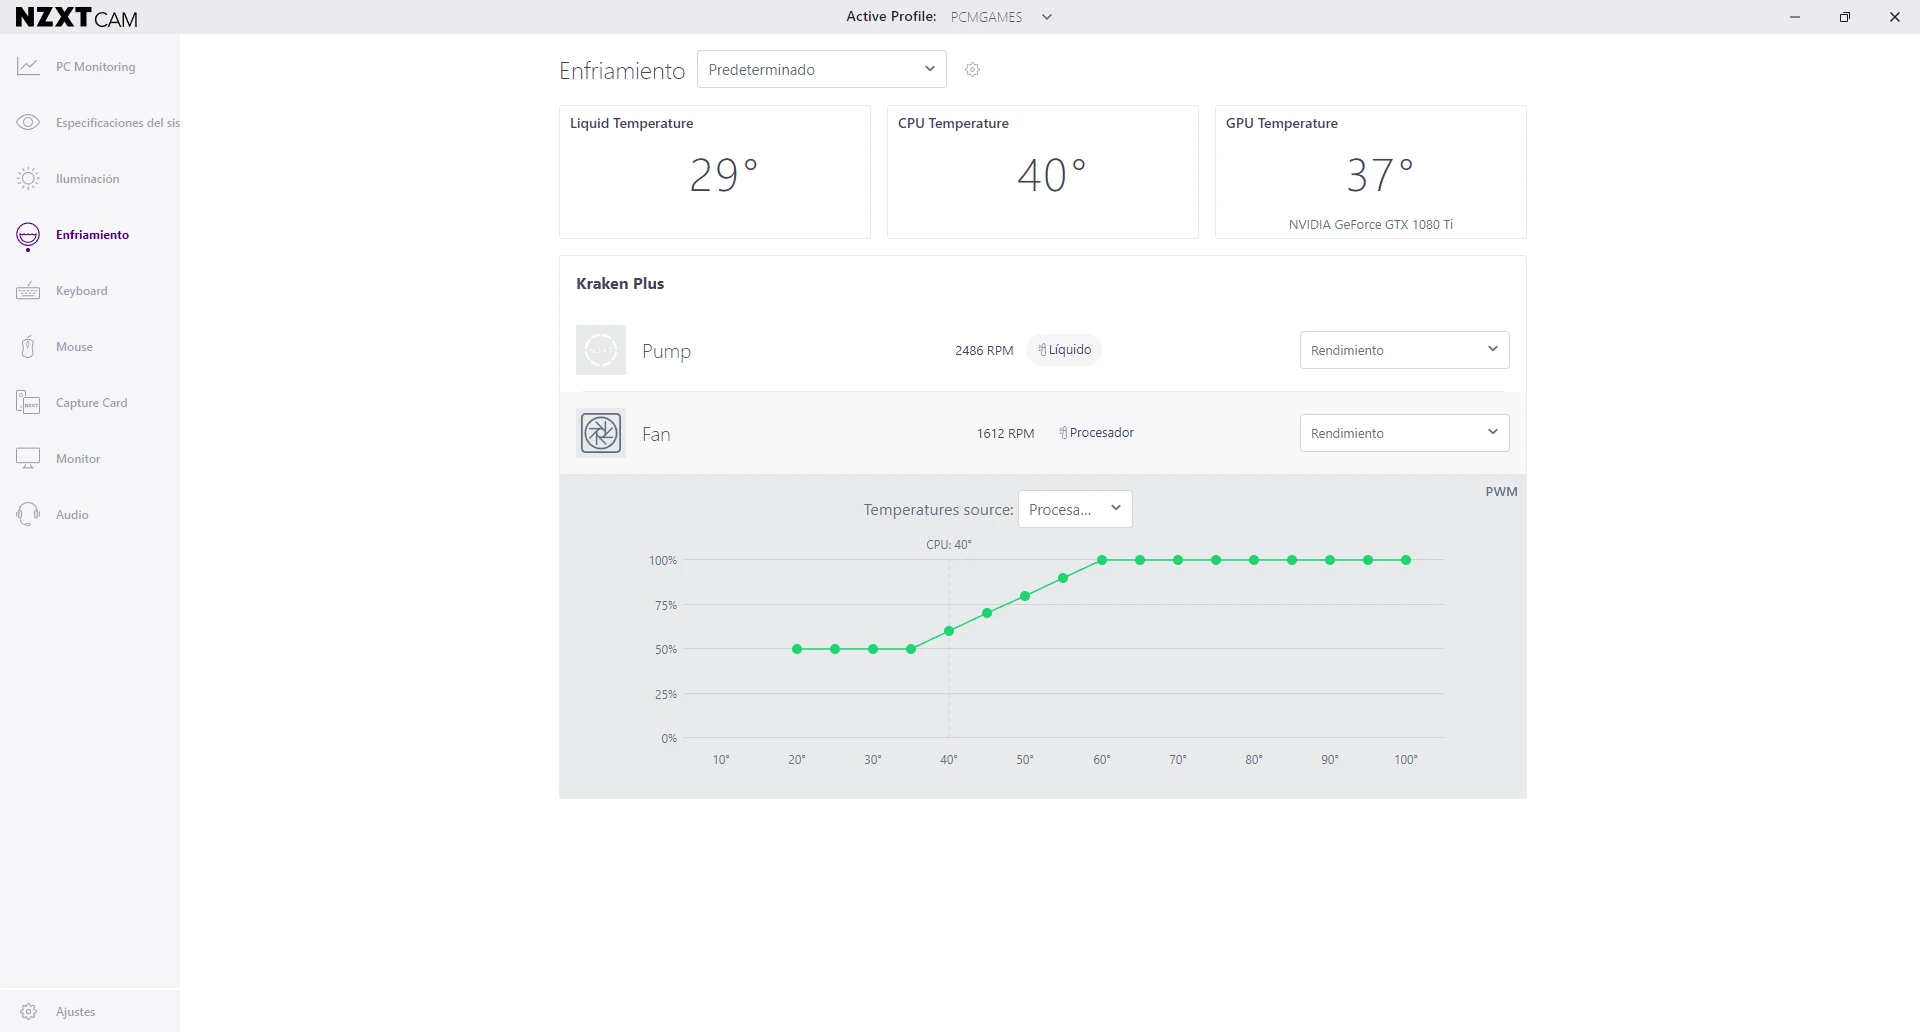The image size is (1920, 1032).
Task: Click the Monitor icon in sidebar
Action: 28,459
